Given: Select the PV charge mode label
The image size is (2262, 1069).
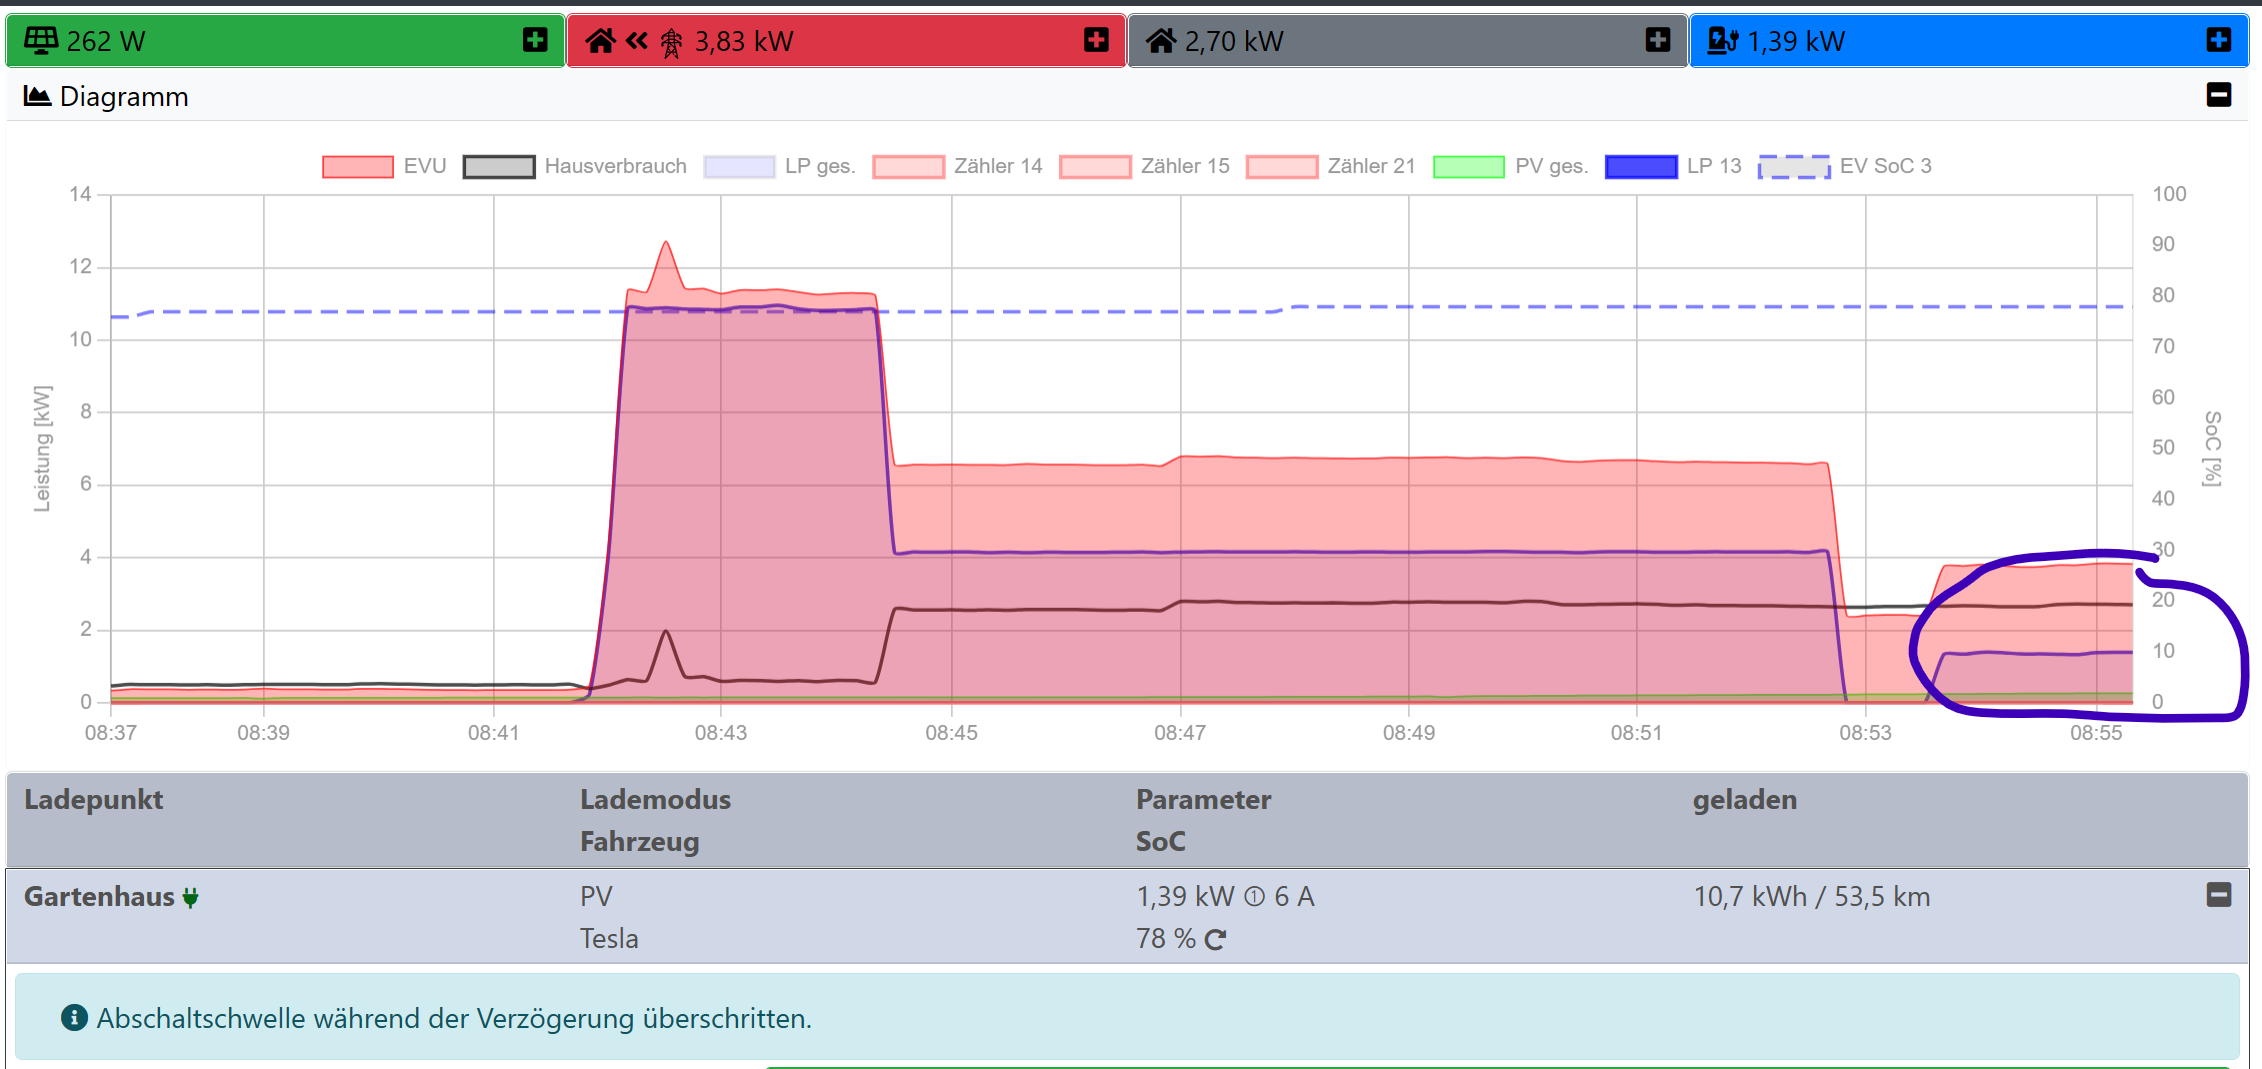Looking at the screenshot, I should (596, 897).
